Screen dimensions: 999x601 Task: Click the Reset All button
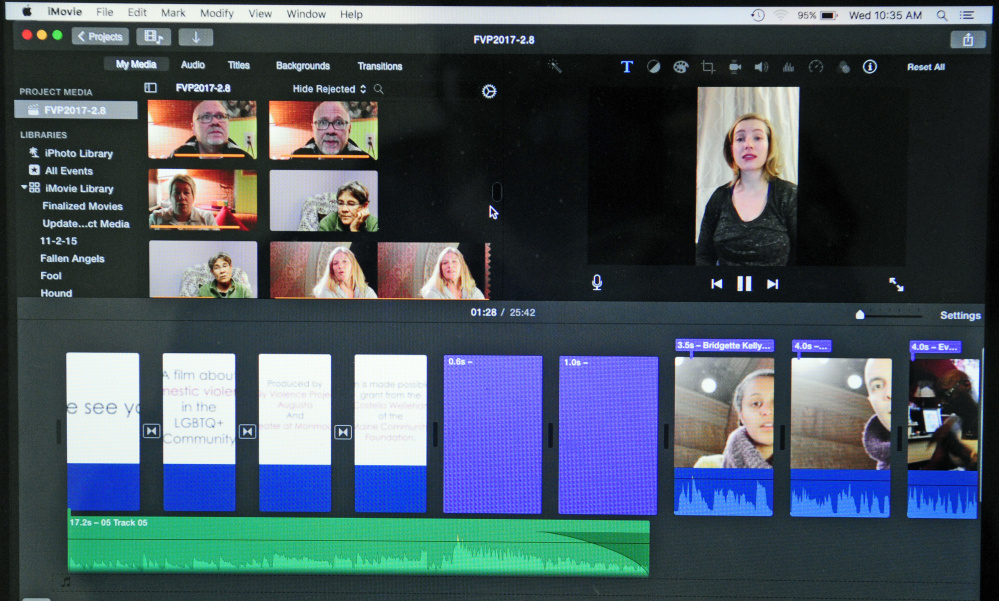pyautogui.click(x=926, y=67)
